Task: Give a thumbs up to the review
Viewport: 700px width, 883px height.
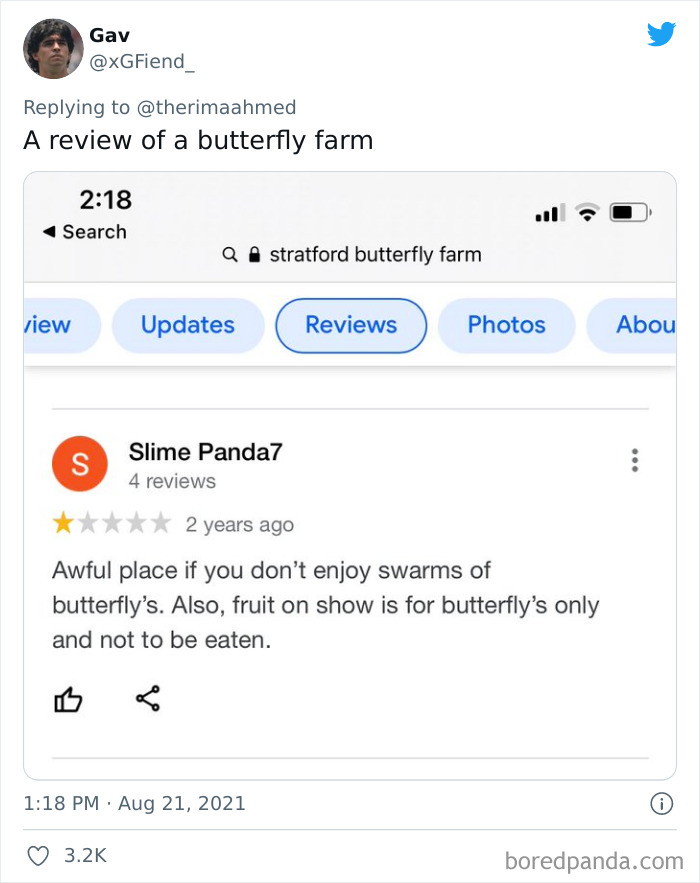Action: [67, 699]
